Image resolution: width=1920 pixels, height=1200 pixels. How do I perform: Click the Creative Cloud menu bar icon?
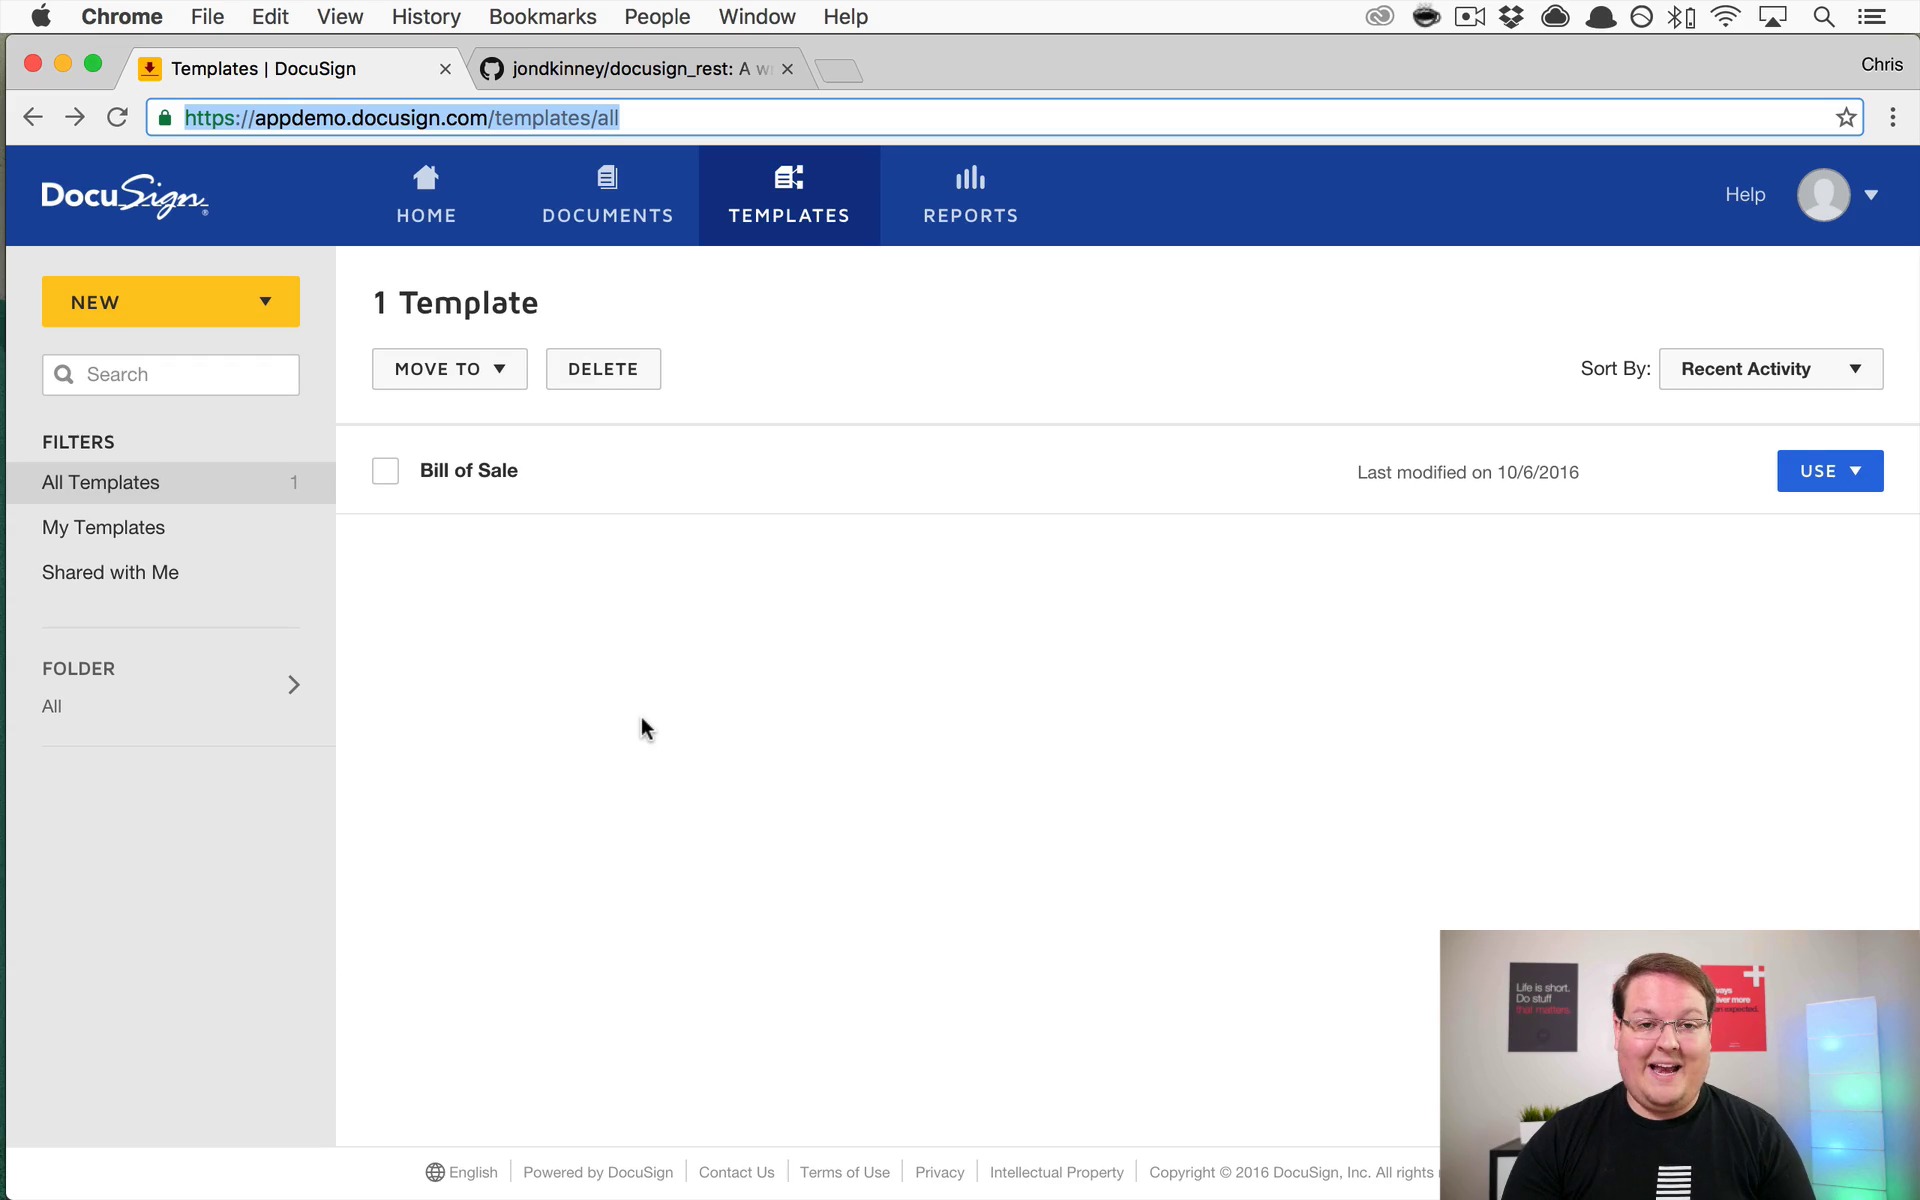click(1380, 16)
